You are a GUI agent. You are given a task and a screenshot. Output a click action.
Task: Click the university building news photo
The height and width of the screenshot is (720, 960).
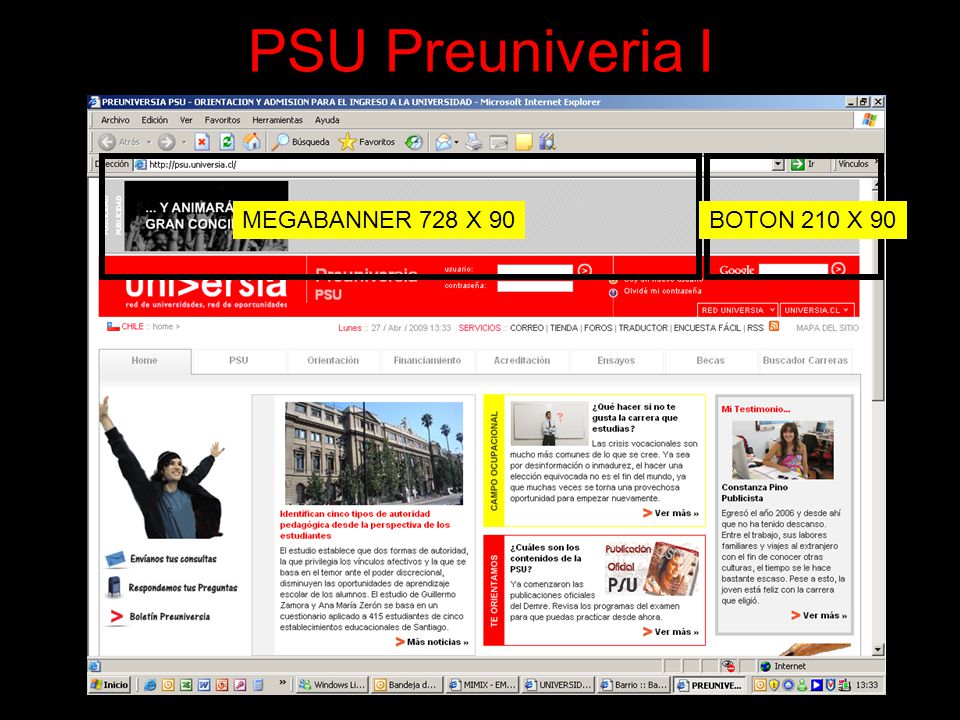click(374, 453)
